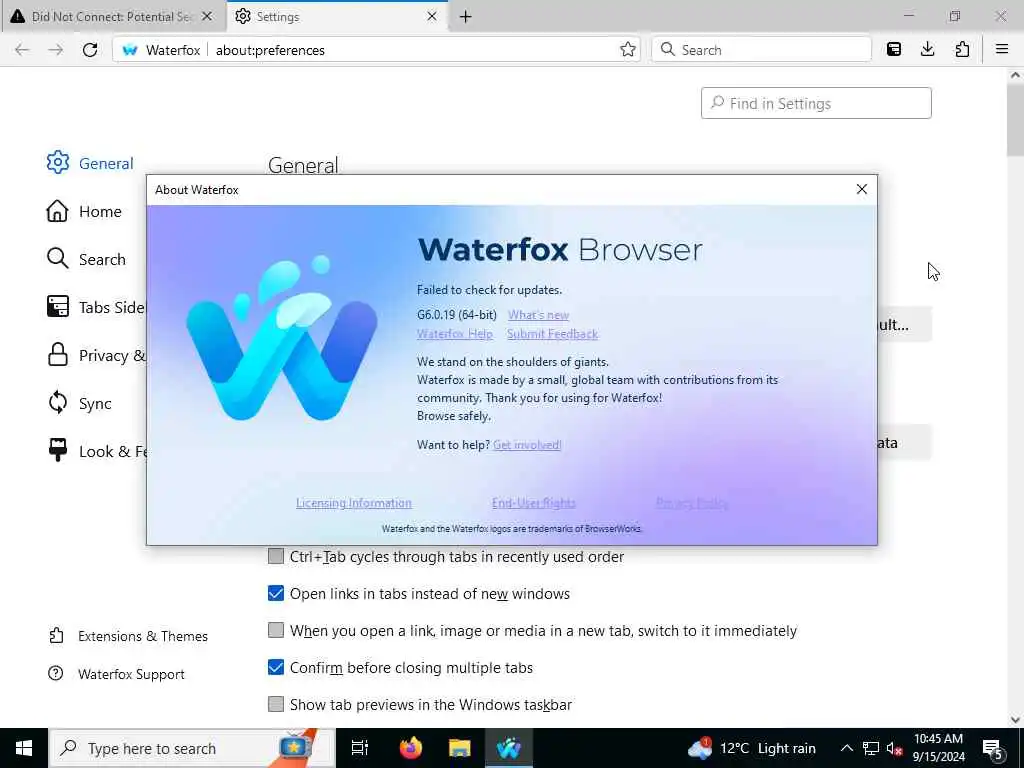The height and width of the screenshot is (768, 1024).
Task: Click the Get involved link
Action: point(527,445)
